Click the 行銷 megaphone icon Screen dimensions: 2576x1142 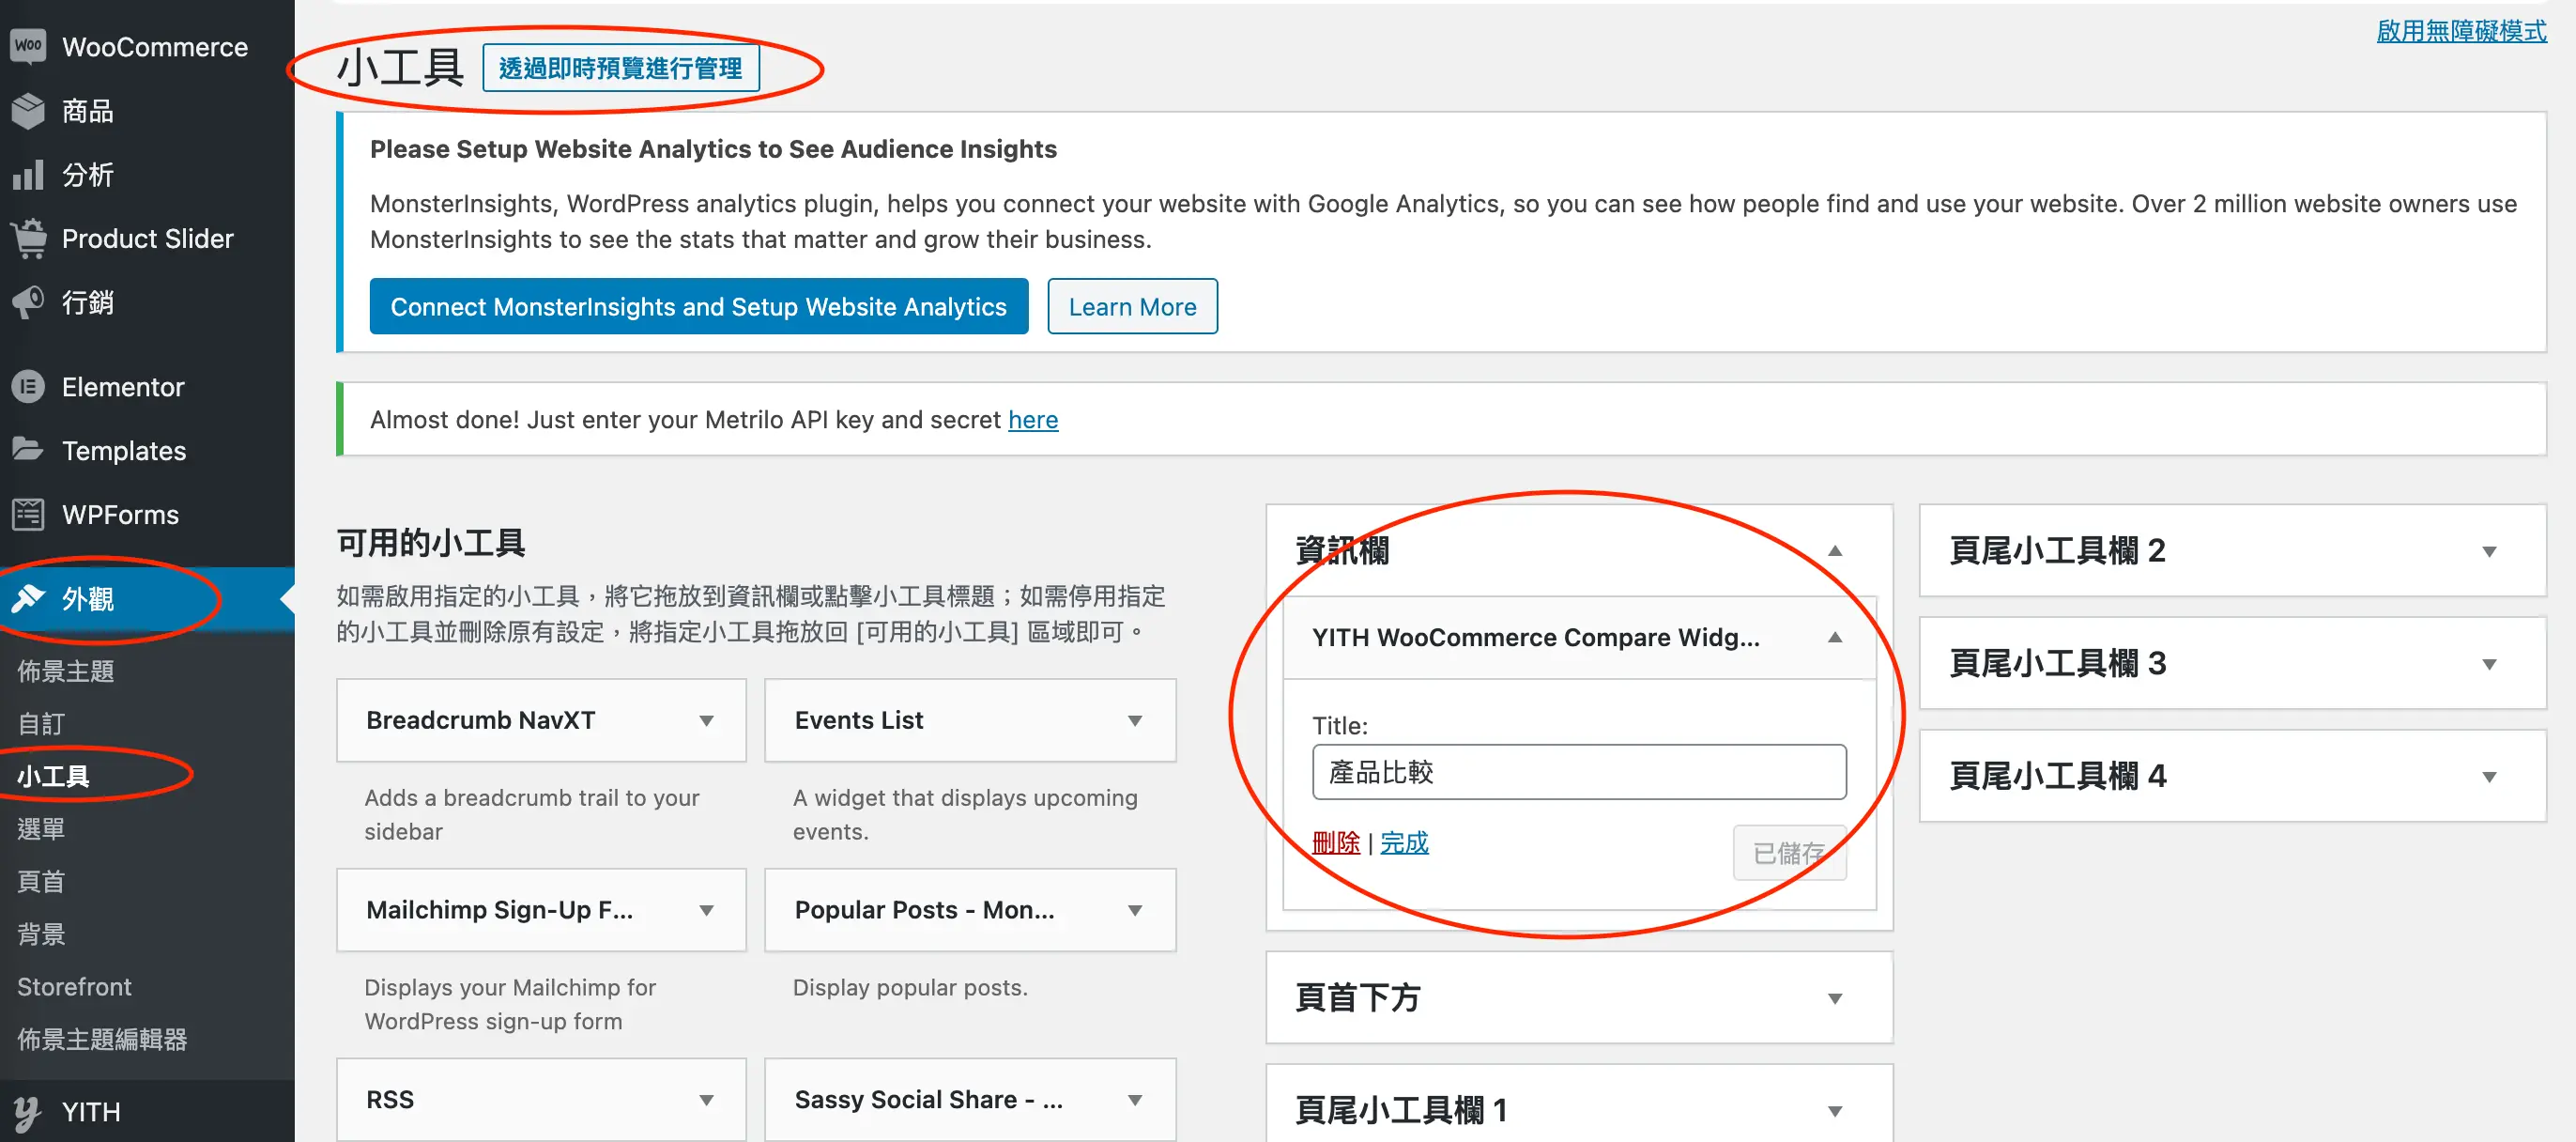pos(28,302)
